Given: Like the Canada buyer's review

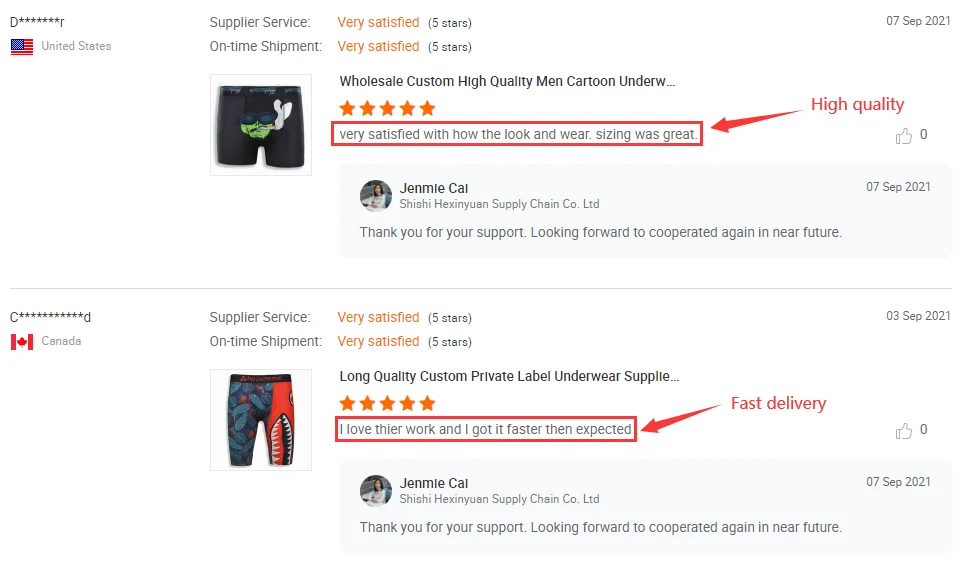Looking at the screenshot, I should click(903, 430).
